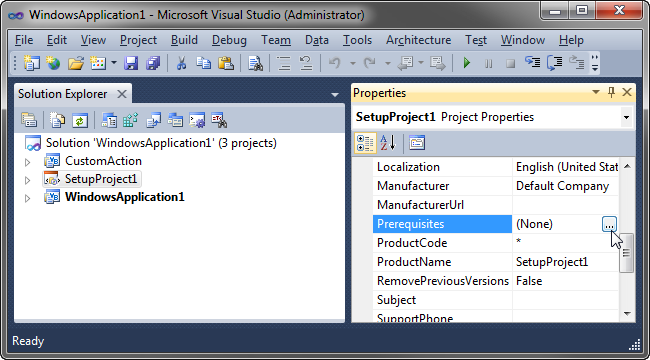Open the toolbar overflow options arrow

[x=595, y=63]
